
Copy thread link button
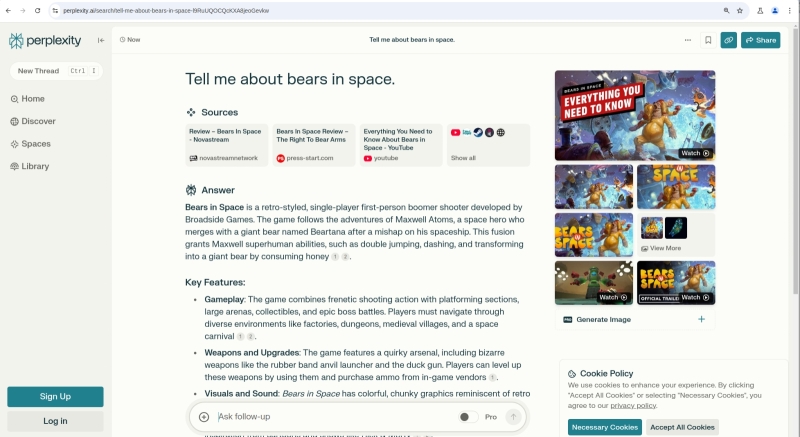(x=729, y=40)
